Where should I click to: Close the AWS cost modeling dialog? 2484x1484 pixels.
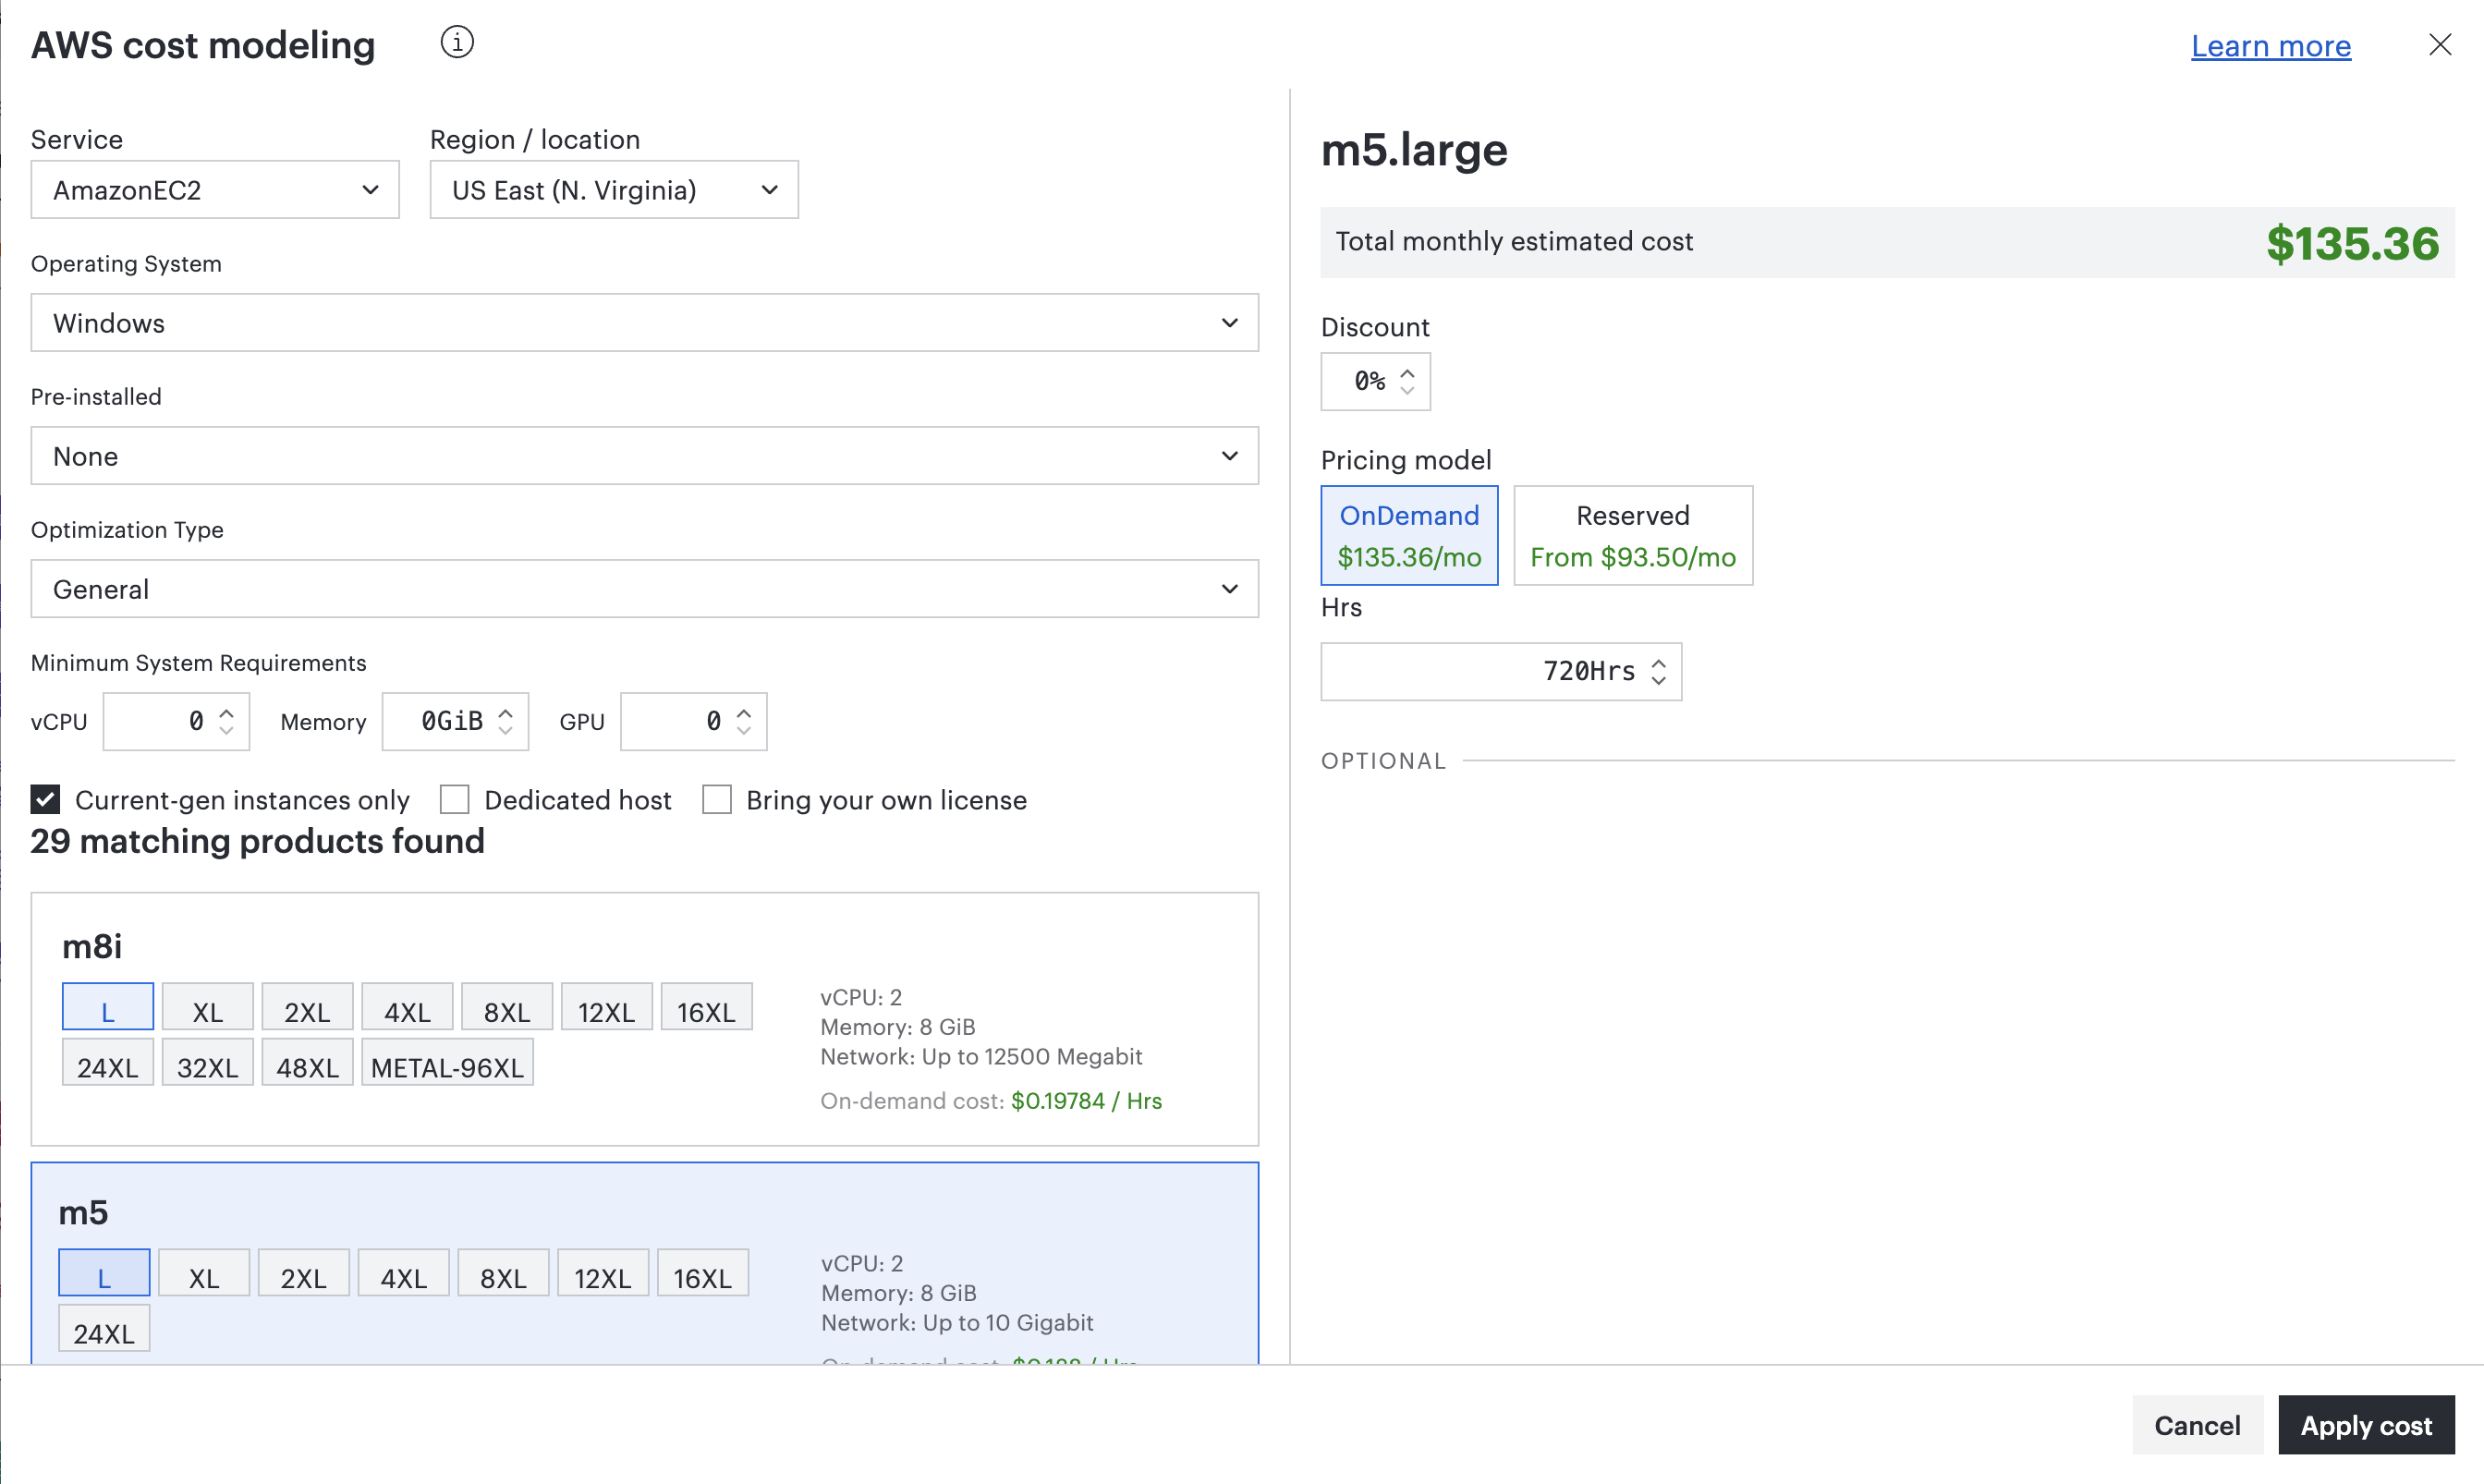click(x=2440, y=45)
